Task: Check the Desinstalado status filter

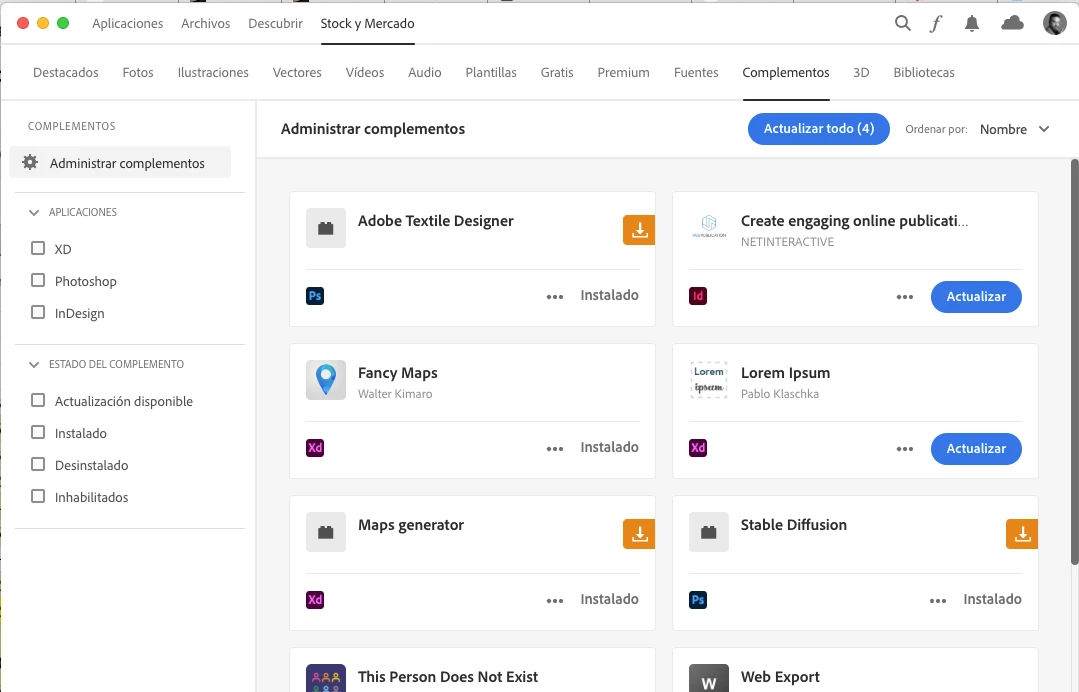Action: [x=38, y=464]
